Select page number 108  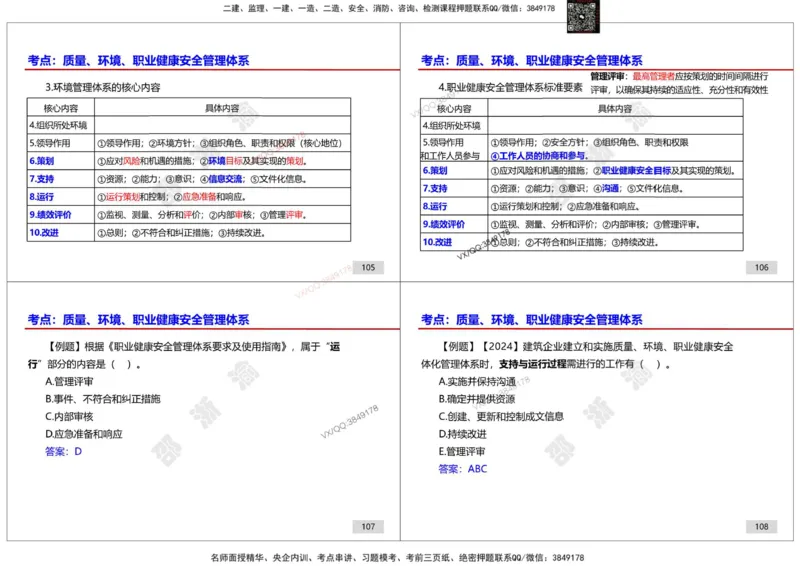coord(761,526)
